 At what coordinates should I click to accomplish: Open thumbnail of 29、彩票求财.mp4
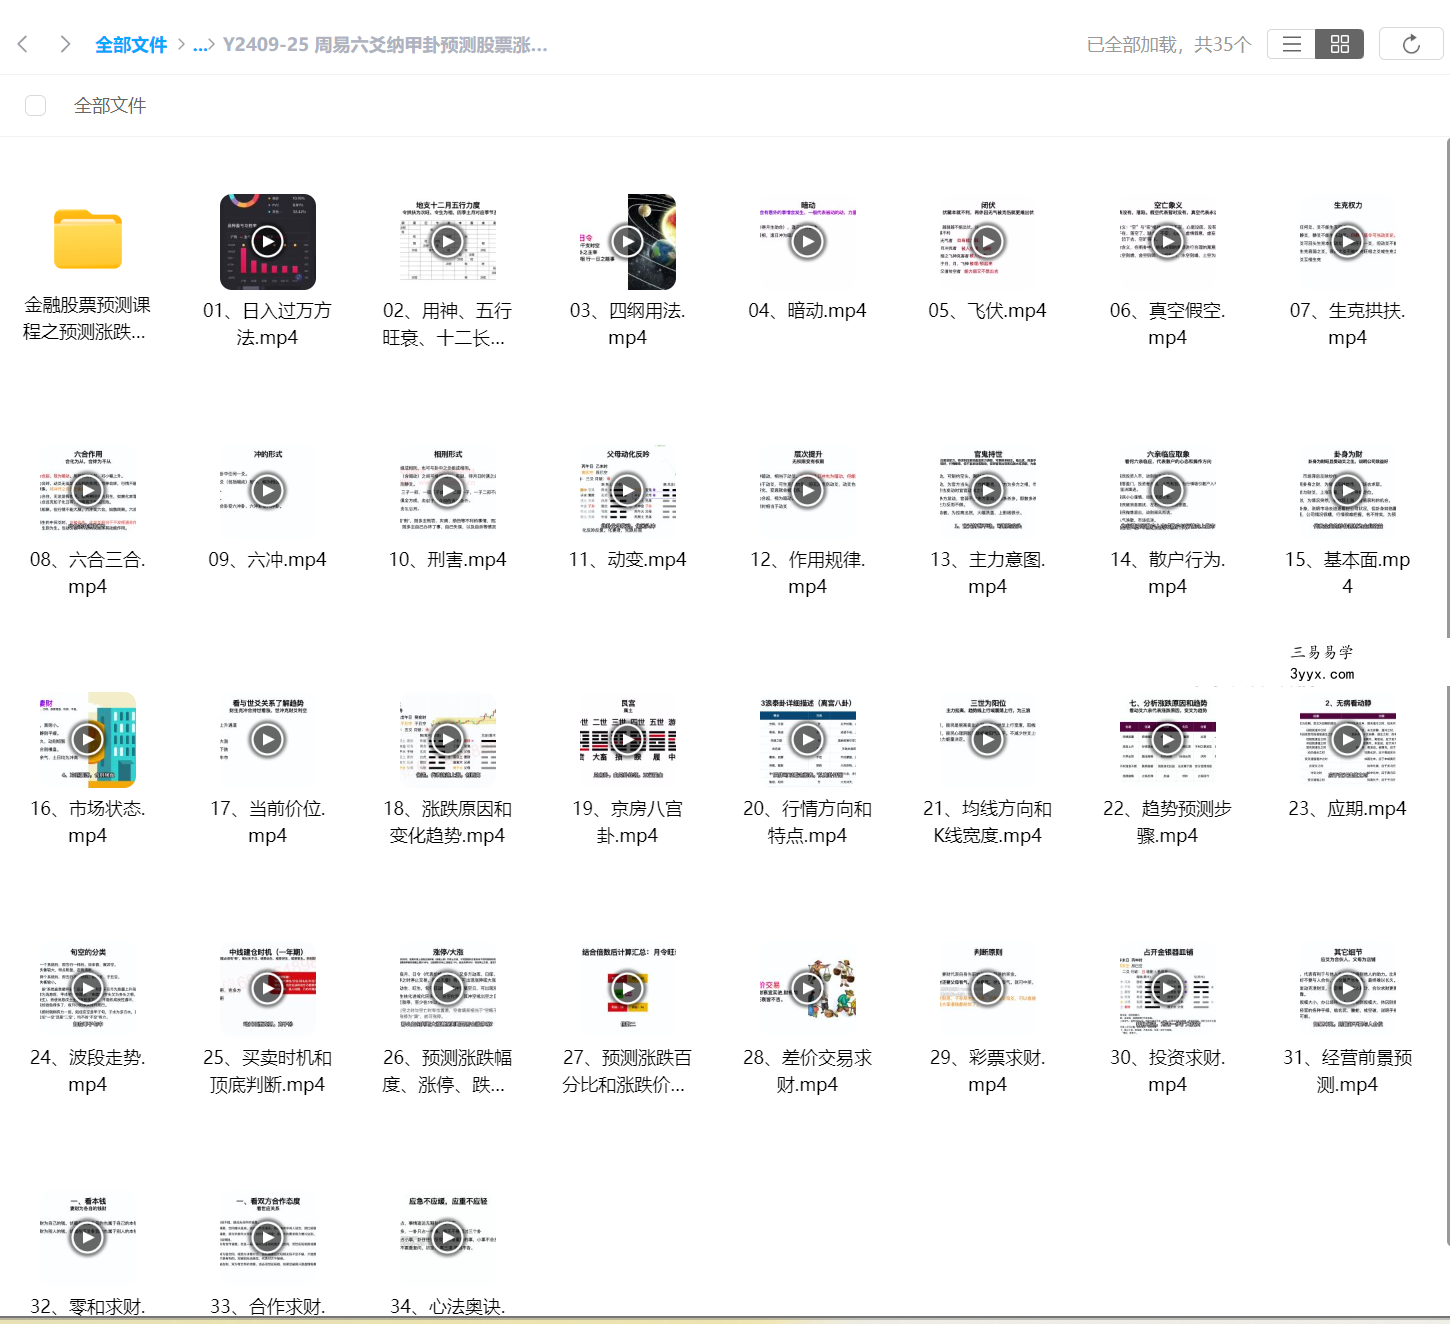pyautogui.click(x=987, y=988)
